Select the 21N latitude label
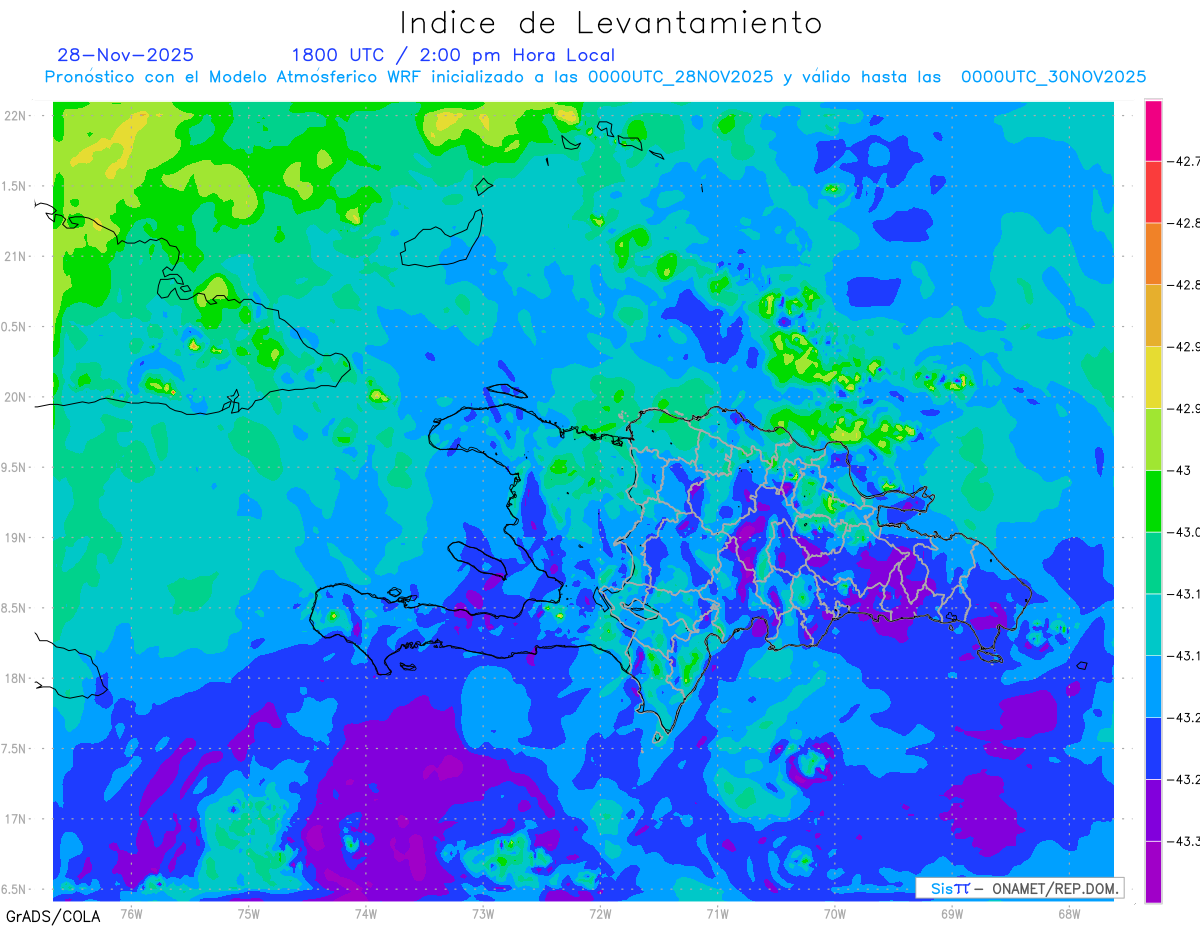Image resolution: width=1200 pixels, height=927 pixels. pos(15,256)
